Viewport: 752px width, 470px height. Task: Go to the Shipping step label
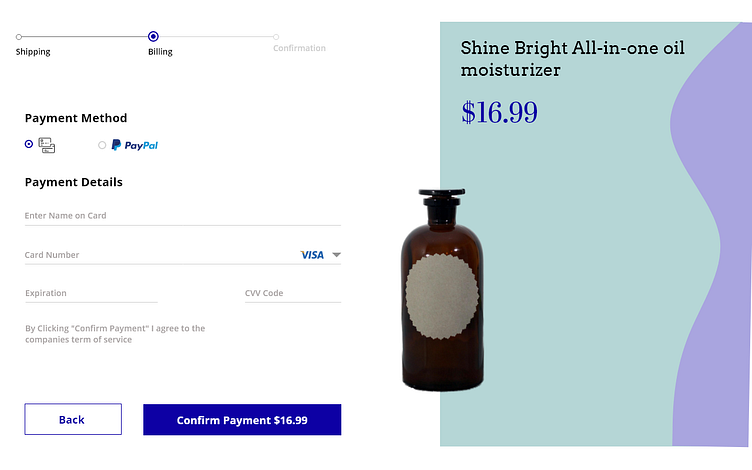(x=33, y=52)
